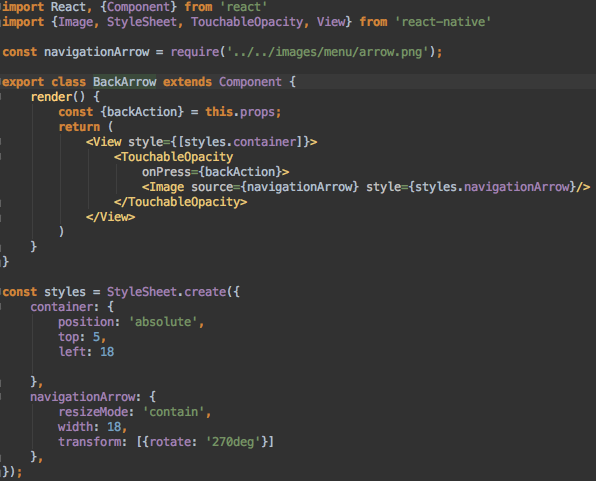Click the extends keyword

187,82
